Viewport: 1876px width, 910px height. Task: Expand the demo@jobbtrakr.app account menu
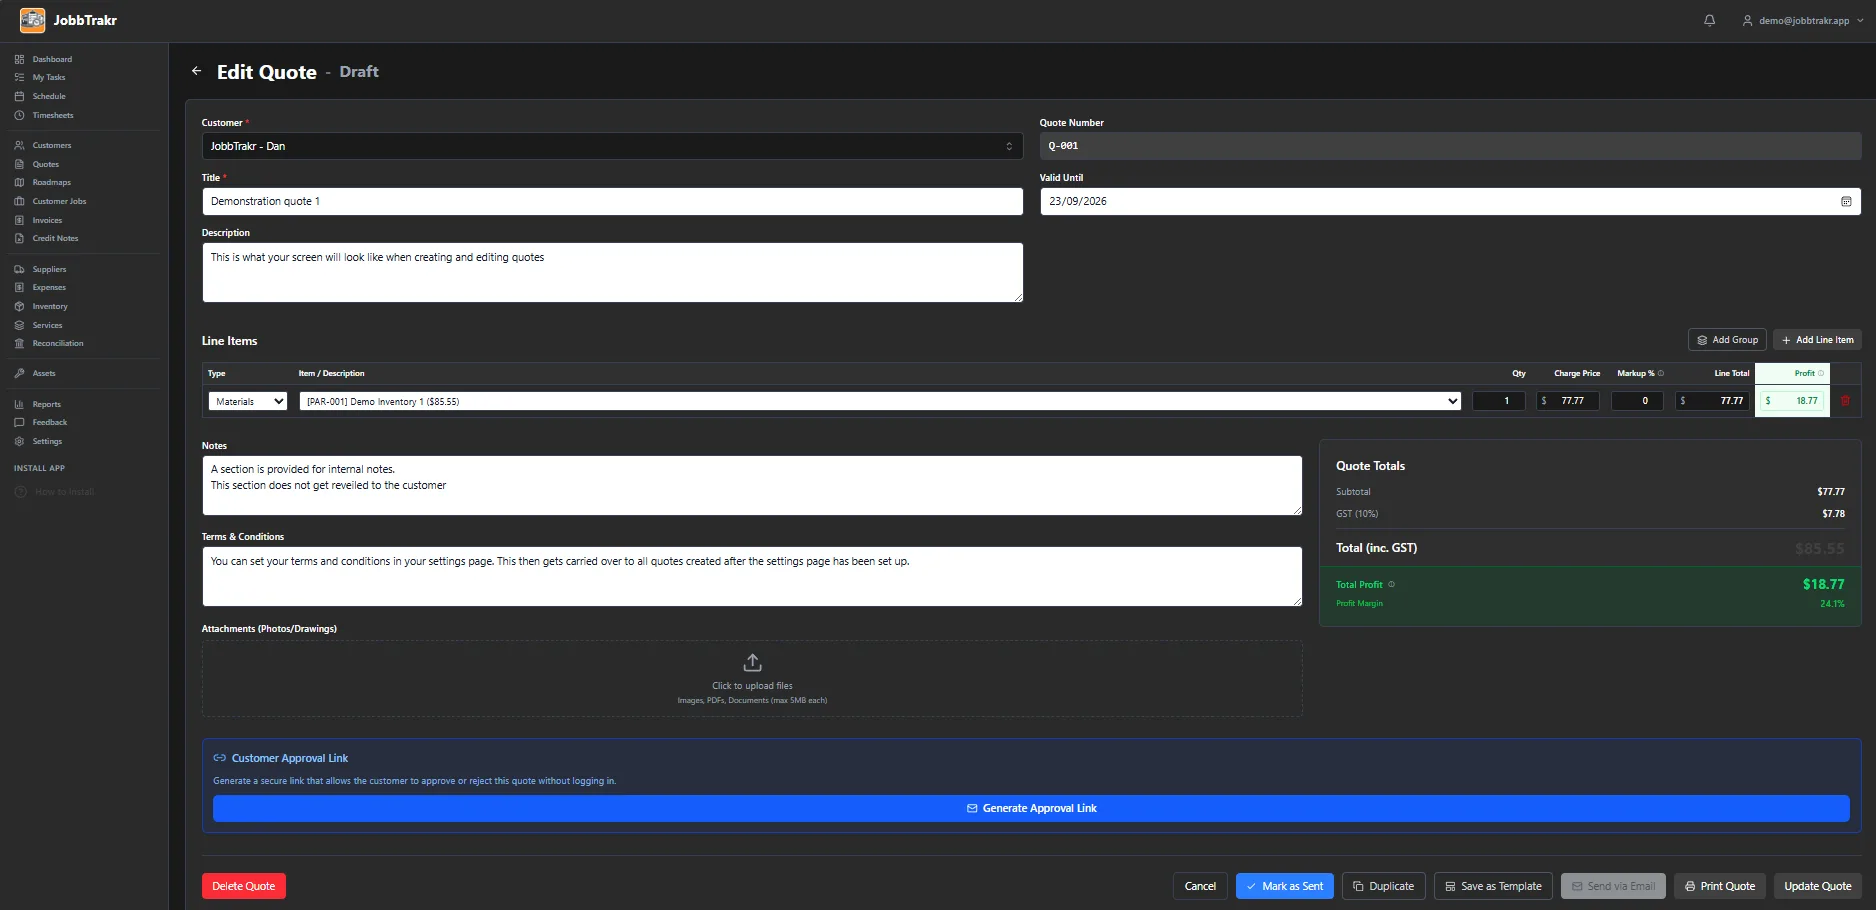(x=1803, y=20)
